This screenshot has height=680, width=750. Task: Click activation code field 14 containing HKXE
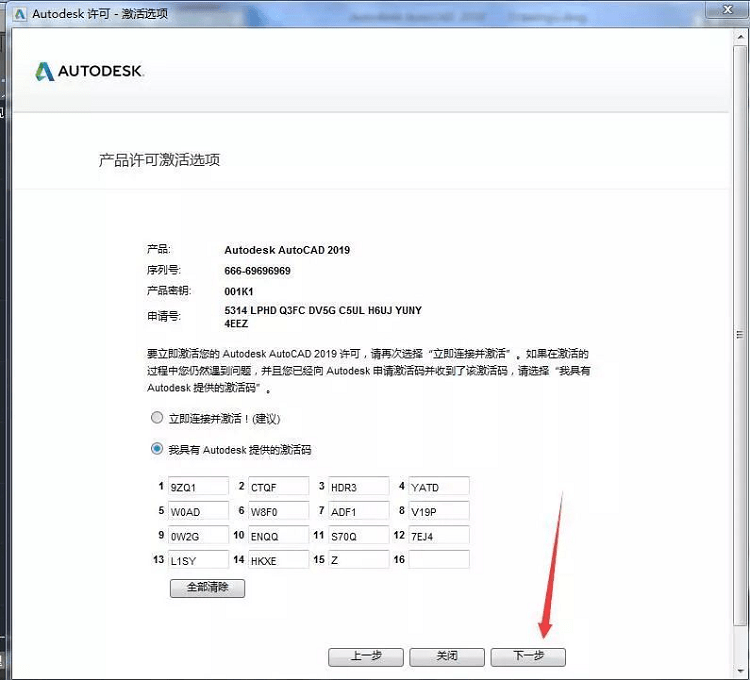pos(279,559)
